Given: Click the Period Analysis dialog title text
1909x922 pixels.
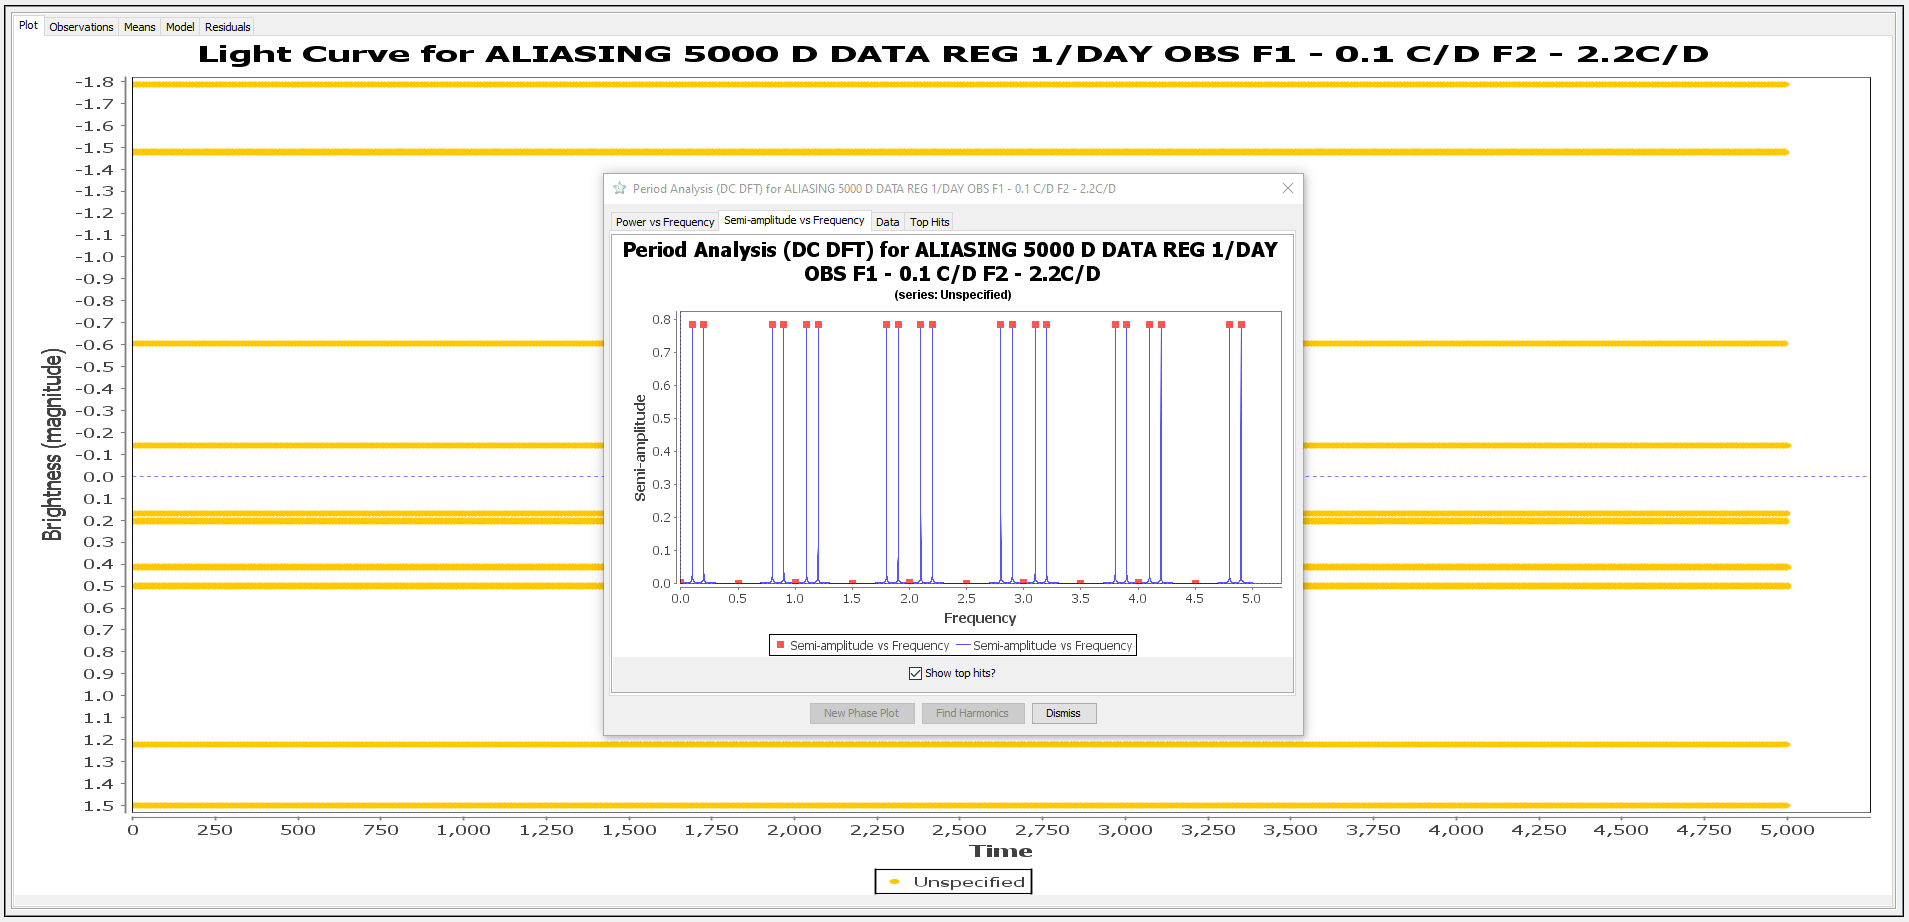Looking at the screenshot, I should point(873,189).
